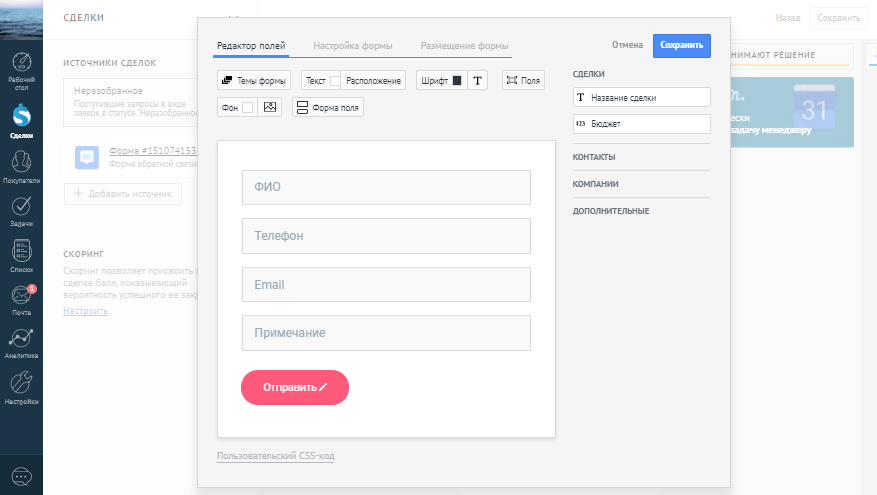Click the pencil icon on Отправить button

[x=323, y=387]
